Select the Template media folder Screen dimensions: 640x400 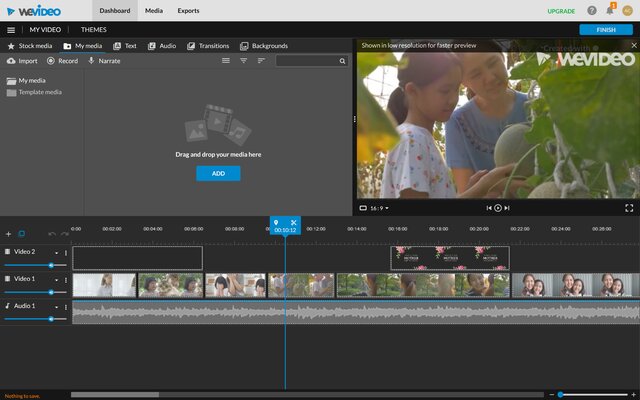pos(34,92)
